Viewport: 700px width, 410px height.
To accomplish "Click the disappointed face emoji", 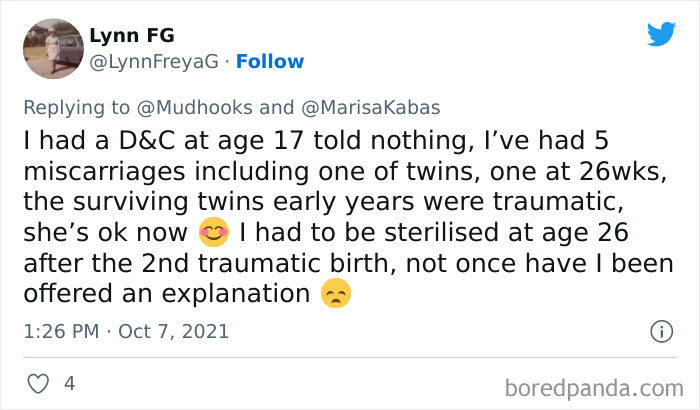I will (336, 295).
